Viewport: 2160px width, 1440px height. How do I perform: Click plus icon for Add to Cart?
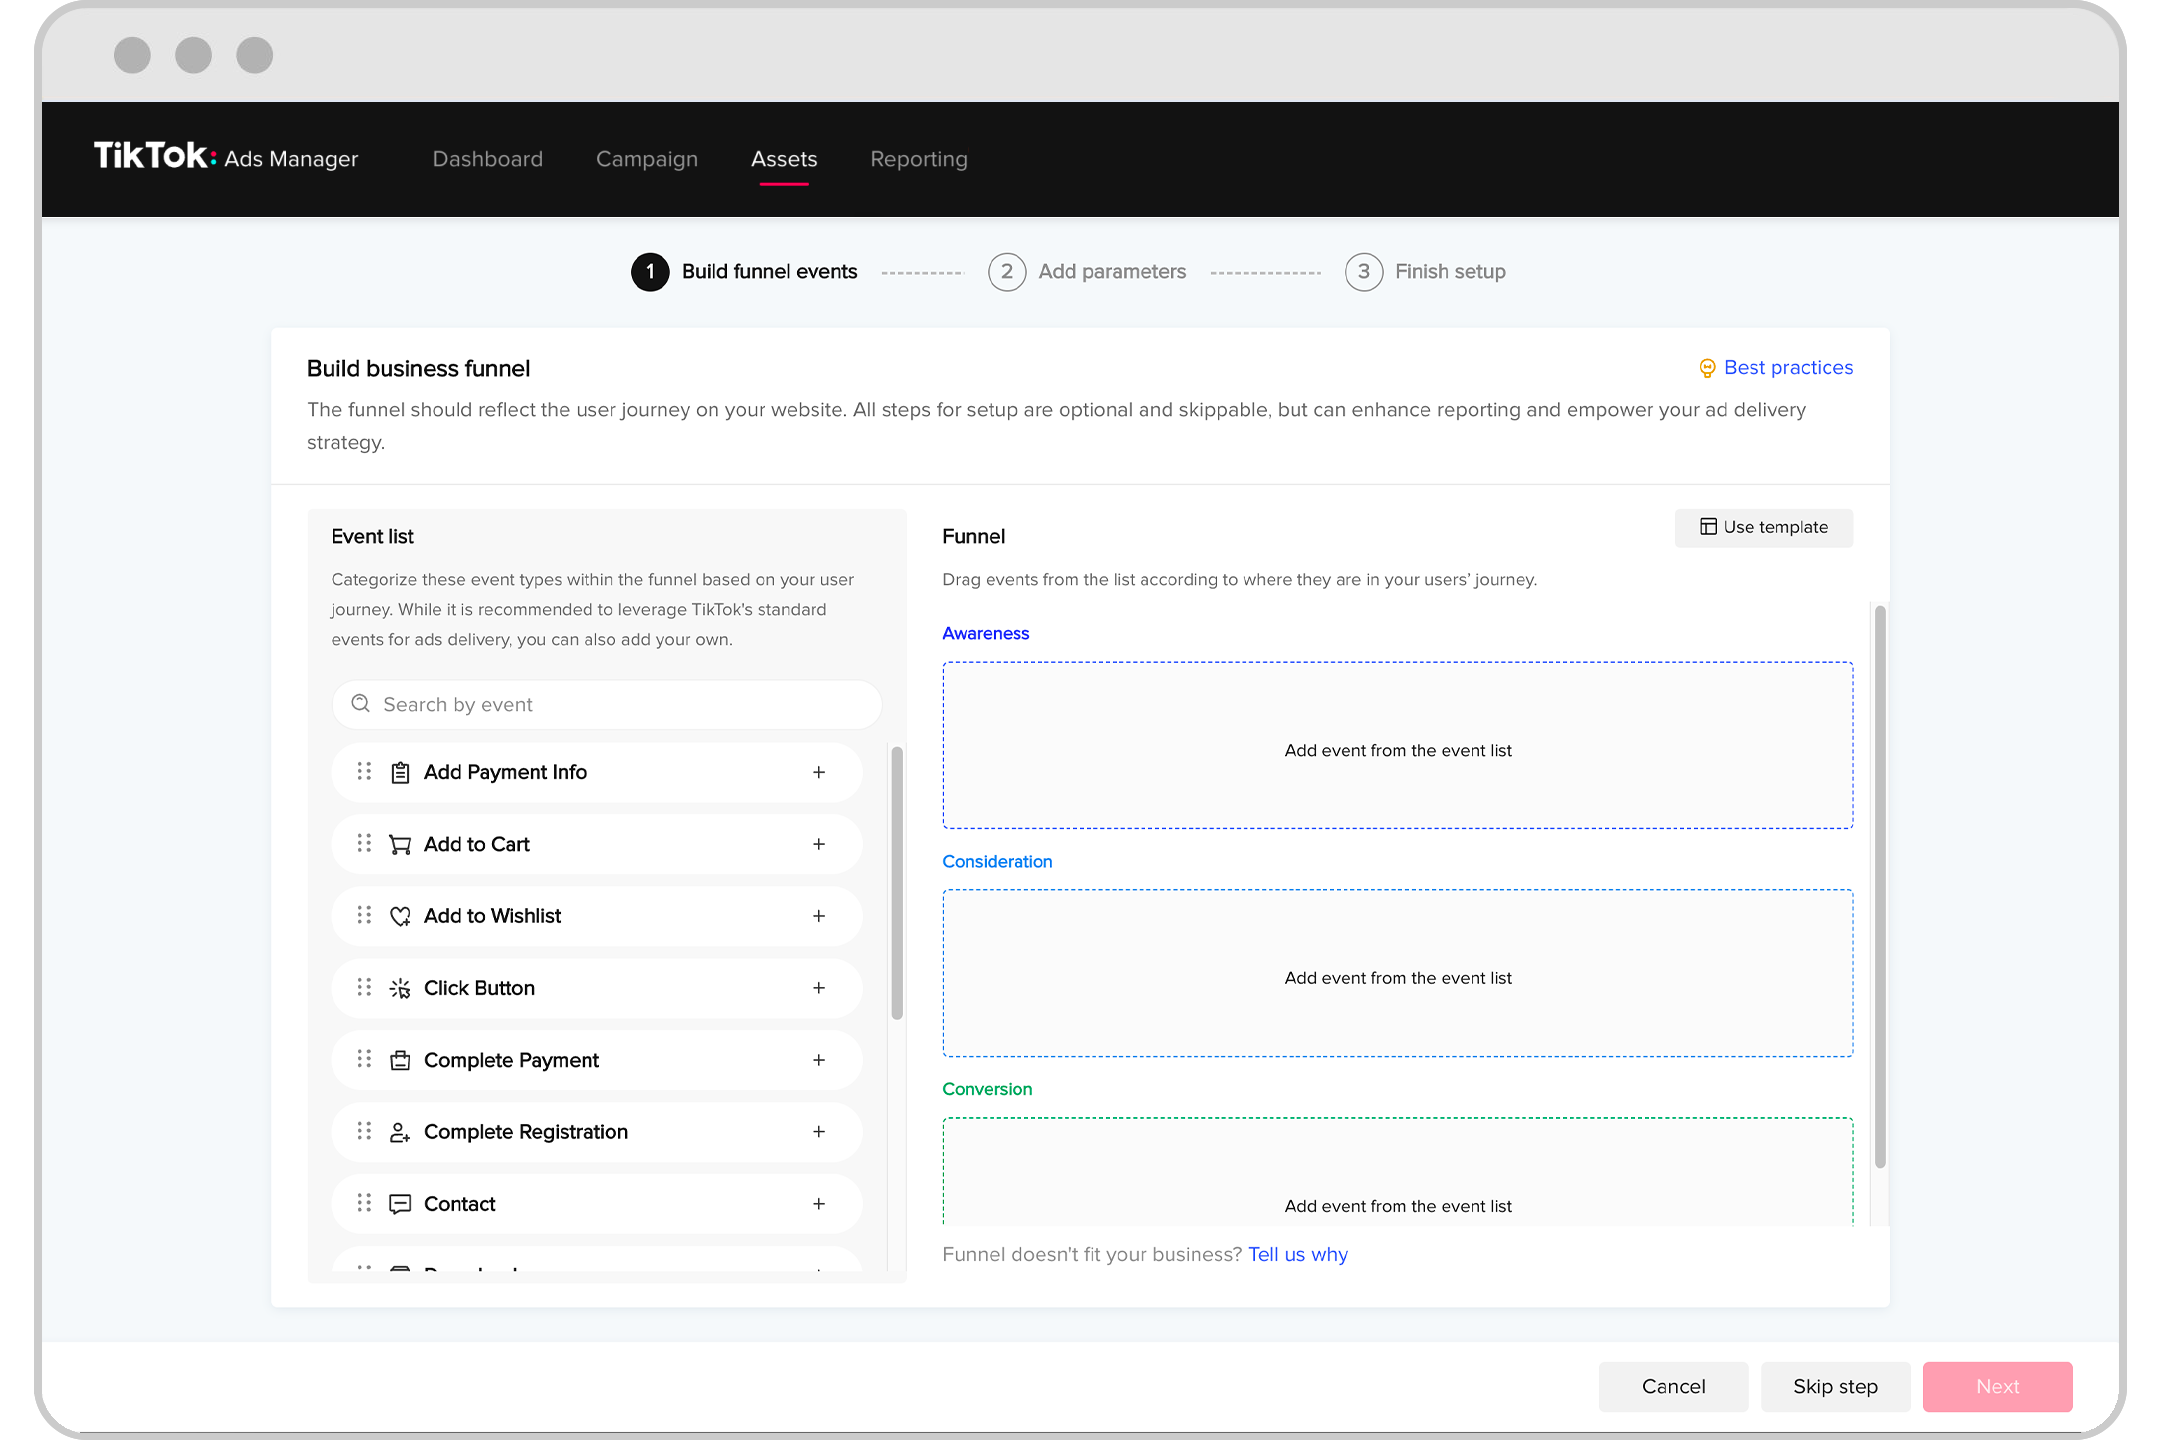pos(819,844)
